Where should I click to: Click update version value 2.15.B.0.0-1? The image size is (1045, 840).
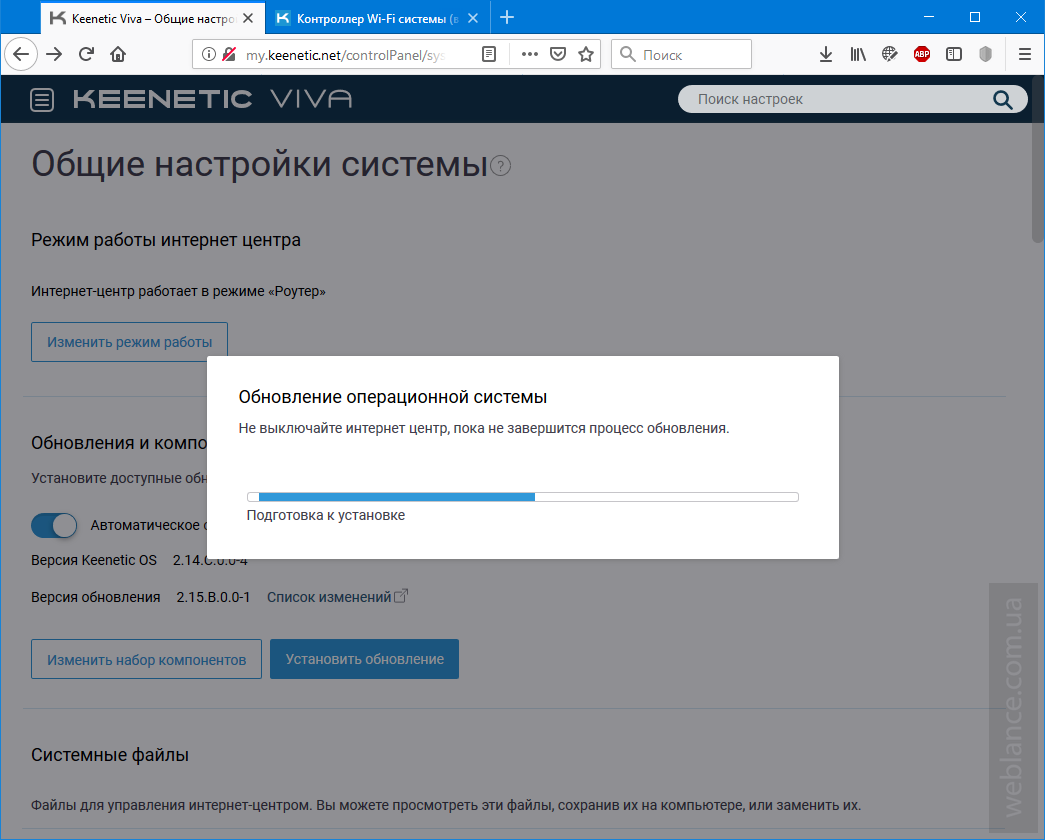pos(213,597)
